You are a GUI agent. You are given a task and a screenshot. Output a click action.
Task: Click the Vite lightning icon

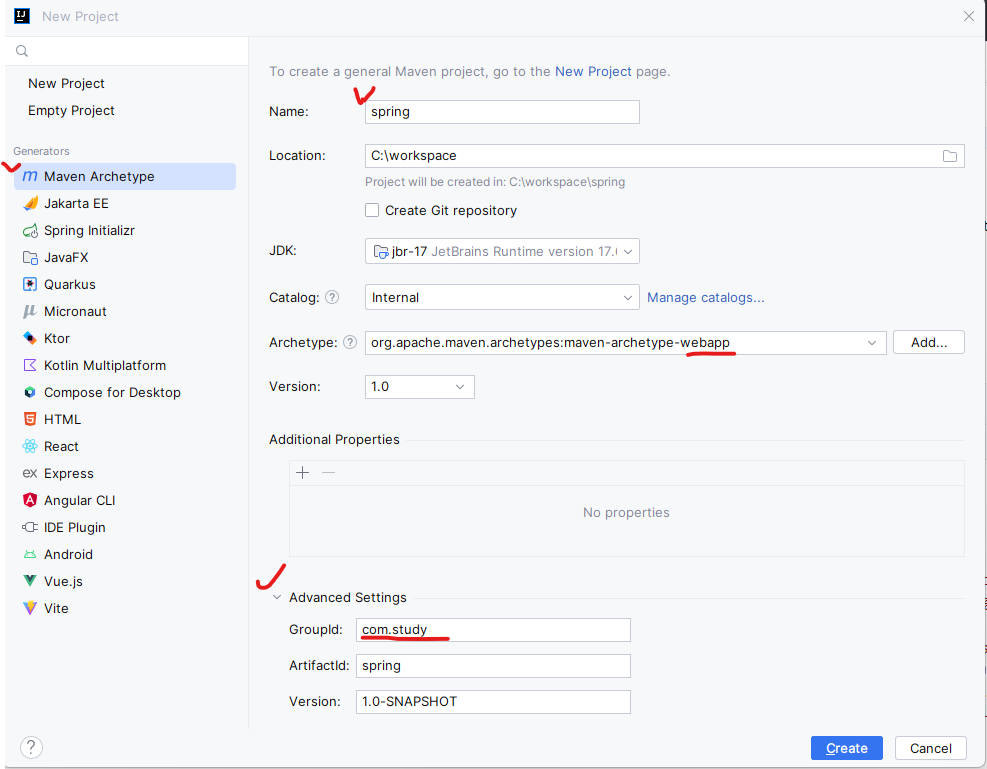[x=30, y=608]
